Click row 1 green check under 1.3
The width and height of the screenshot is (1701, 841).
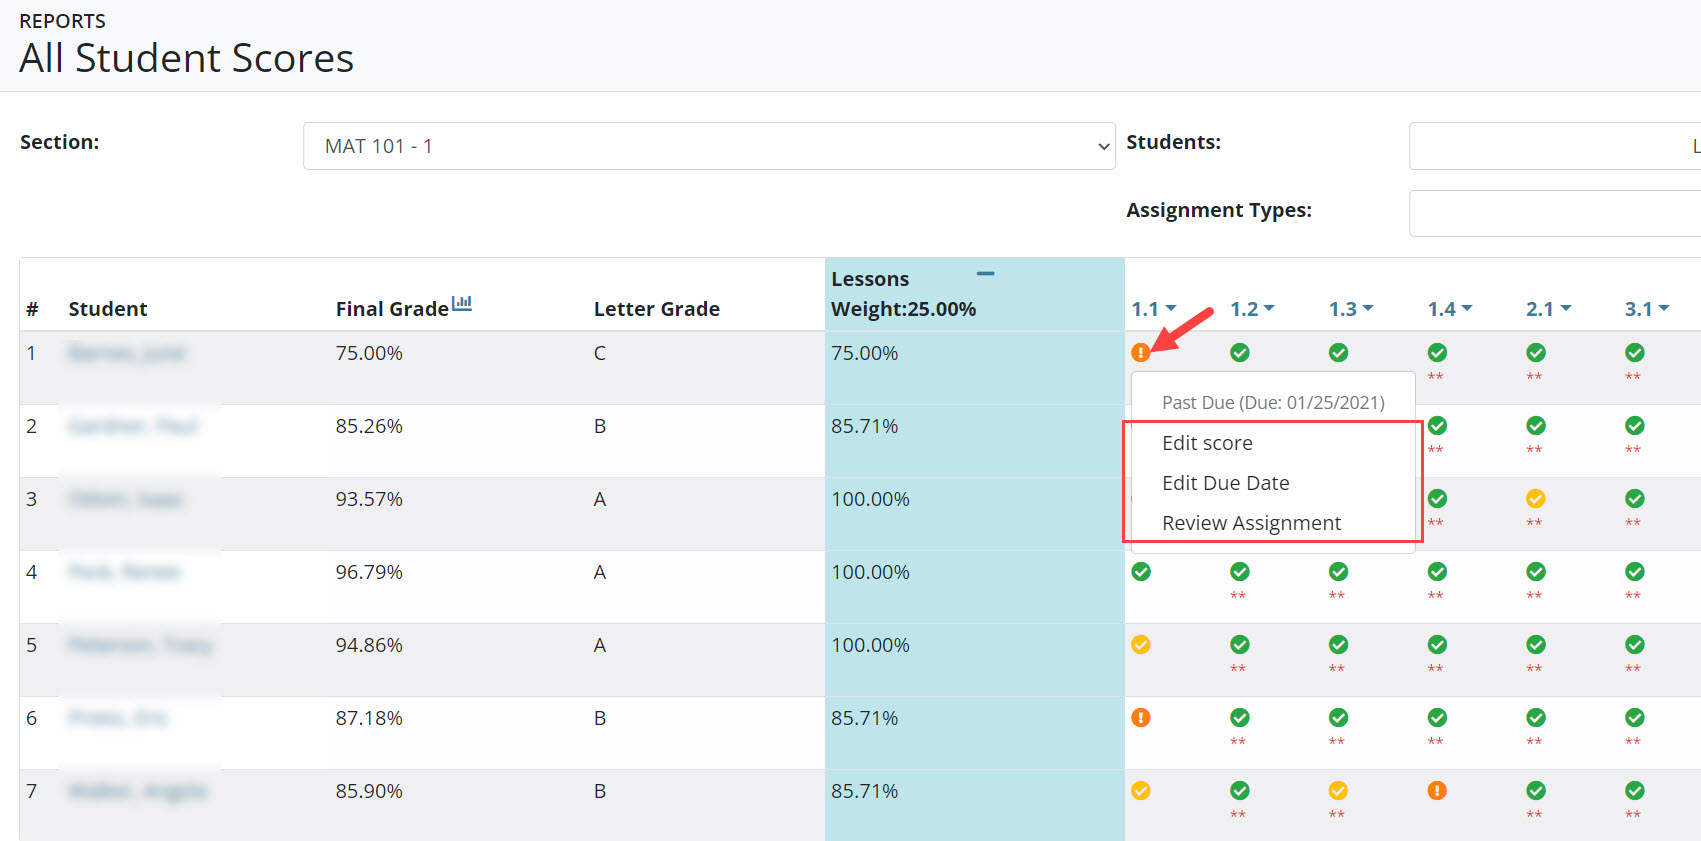pyautogui.click(x=1339, y=352)
